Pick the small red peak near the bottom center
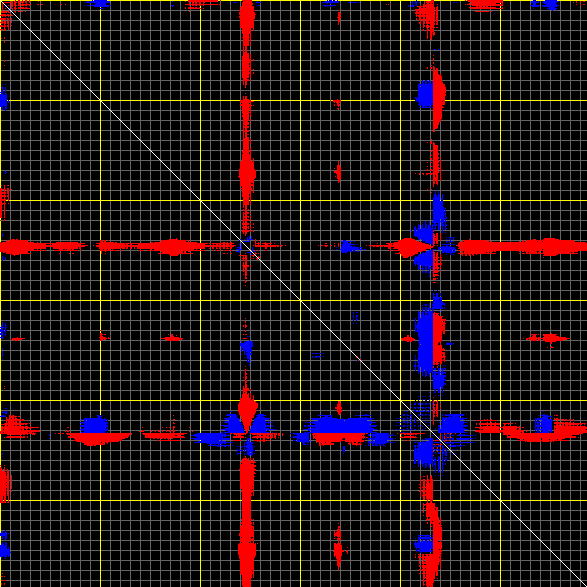The height and width of the screenshot is (587, 587). (x=338, y=547)
